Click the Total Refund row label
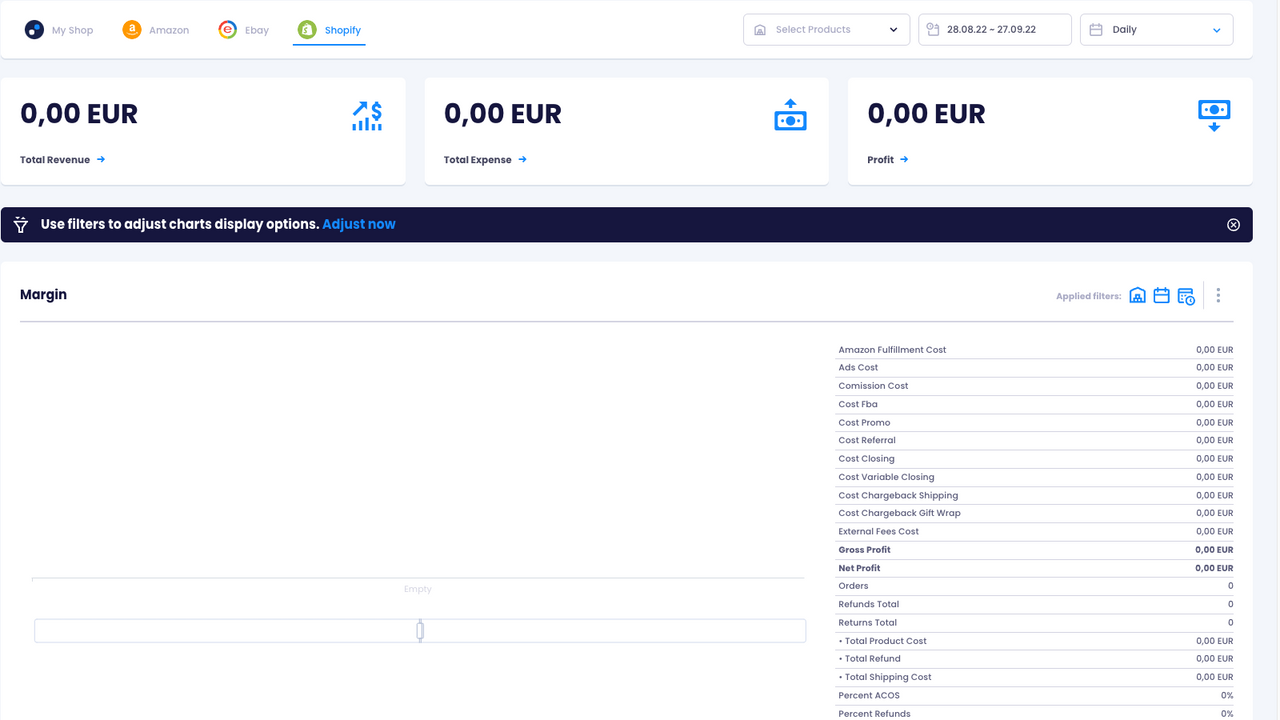 click(x=869, y=659)
